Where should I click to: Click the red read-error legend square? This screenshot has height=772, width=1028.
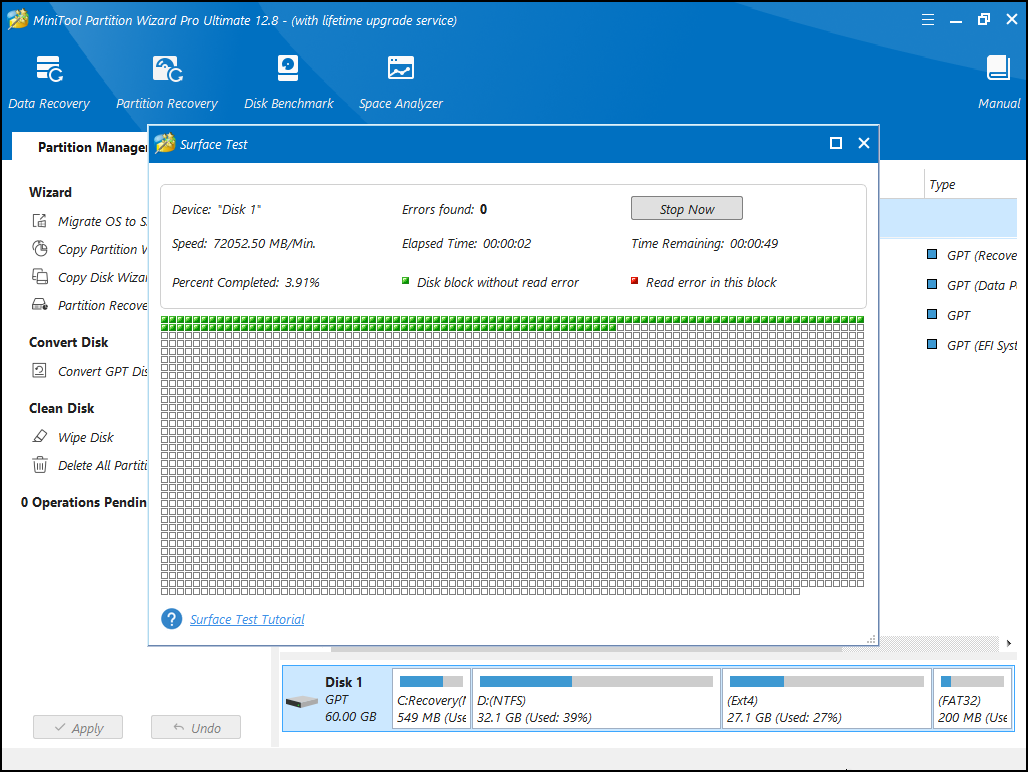(x=634, y=281)
